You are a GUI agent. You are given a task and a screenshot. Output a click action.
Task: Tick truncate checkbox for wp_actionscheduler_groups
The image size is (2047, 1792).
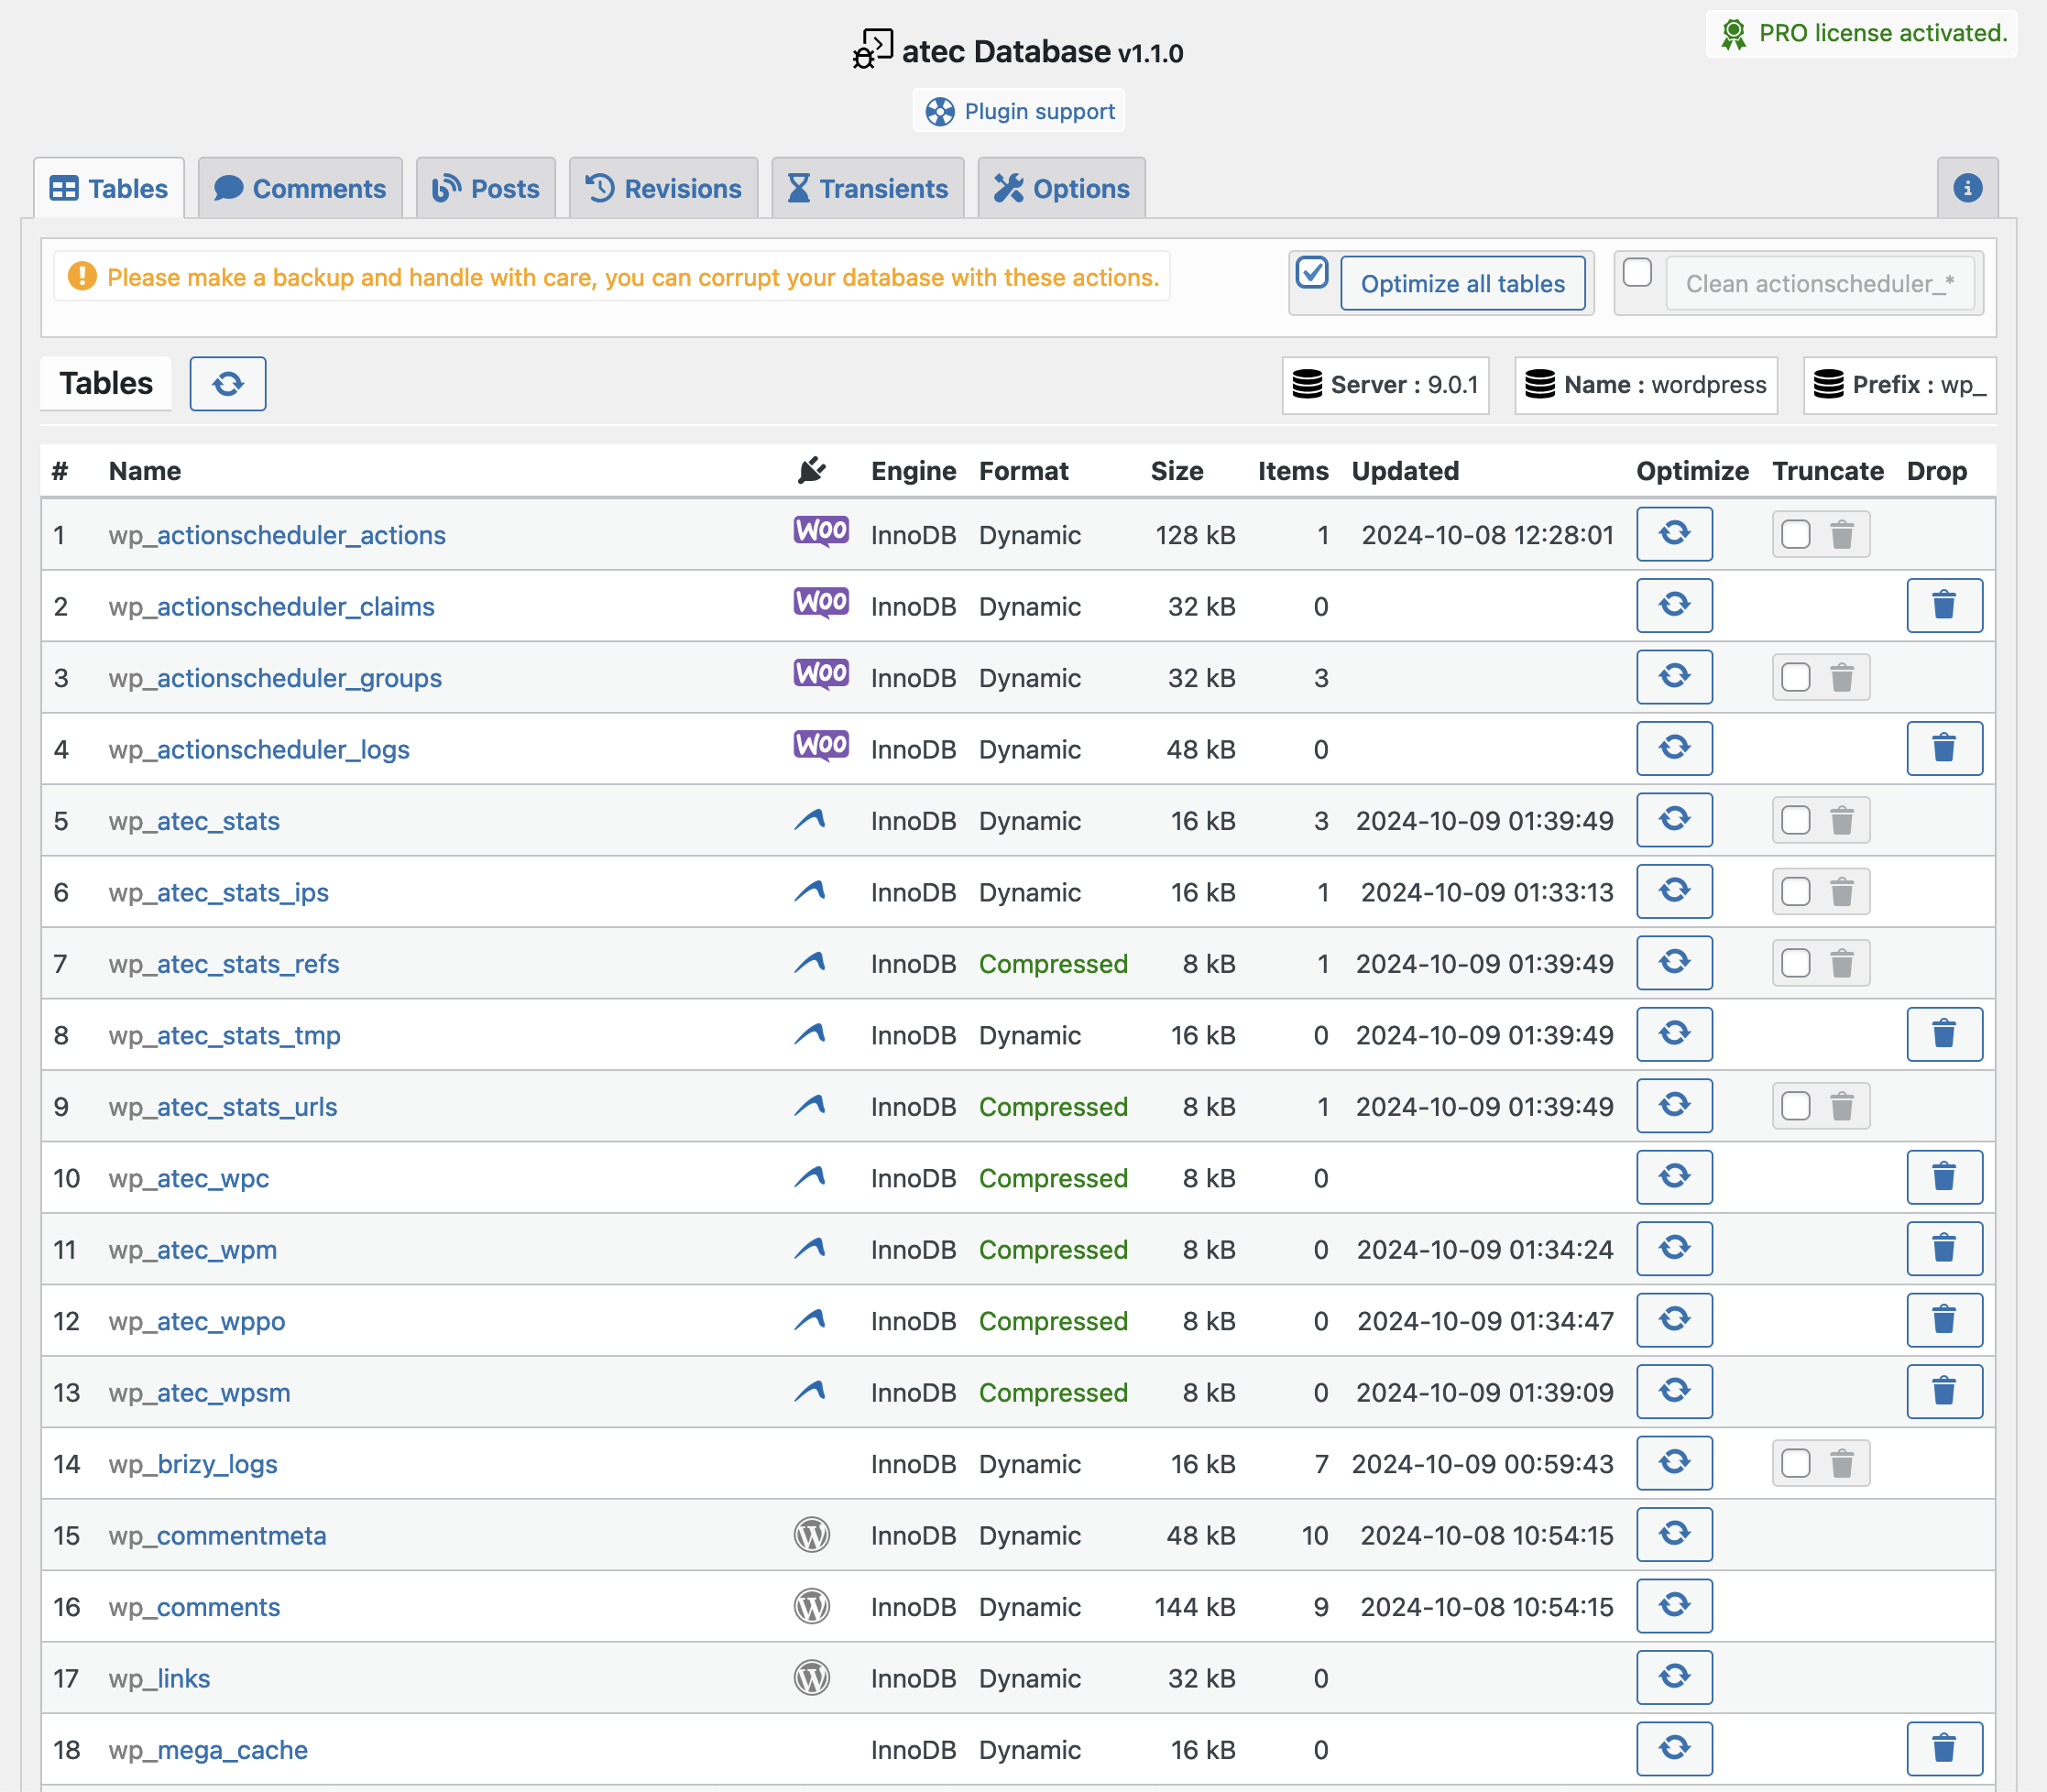click(x=1796, y=678)
